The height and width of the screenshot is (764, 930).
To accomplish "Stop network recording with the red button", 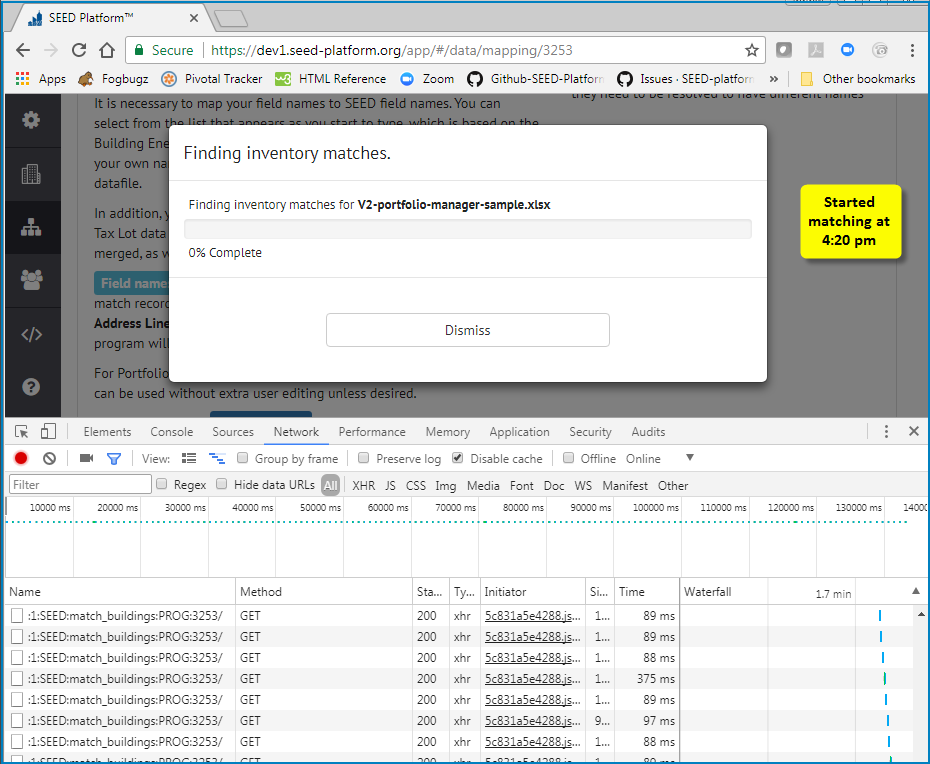I will point(21,458).
